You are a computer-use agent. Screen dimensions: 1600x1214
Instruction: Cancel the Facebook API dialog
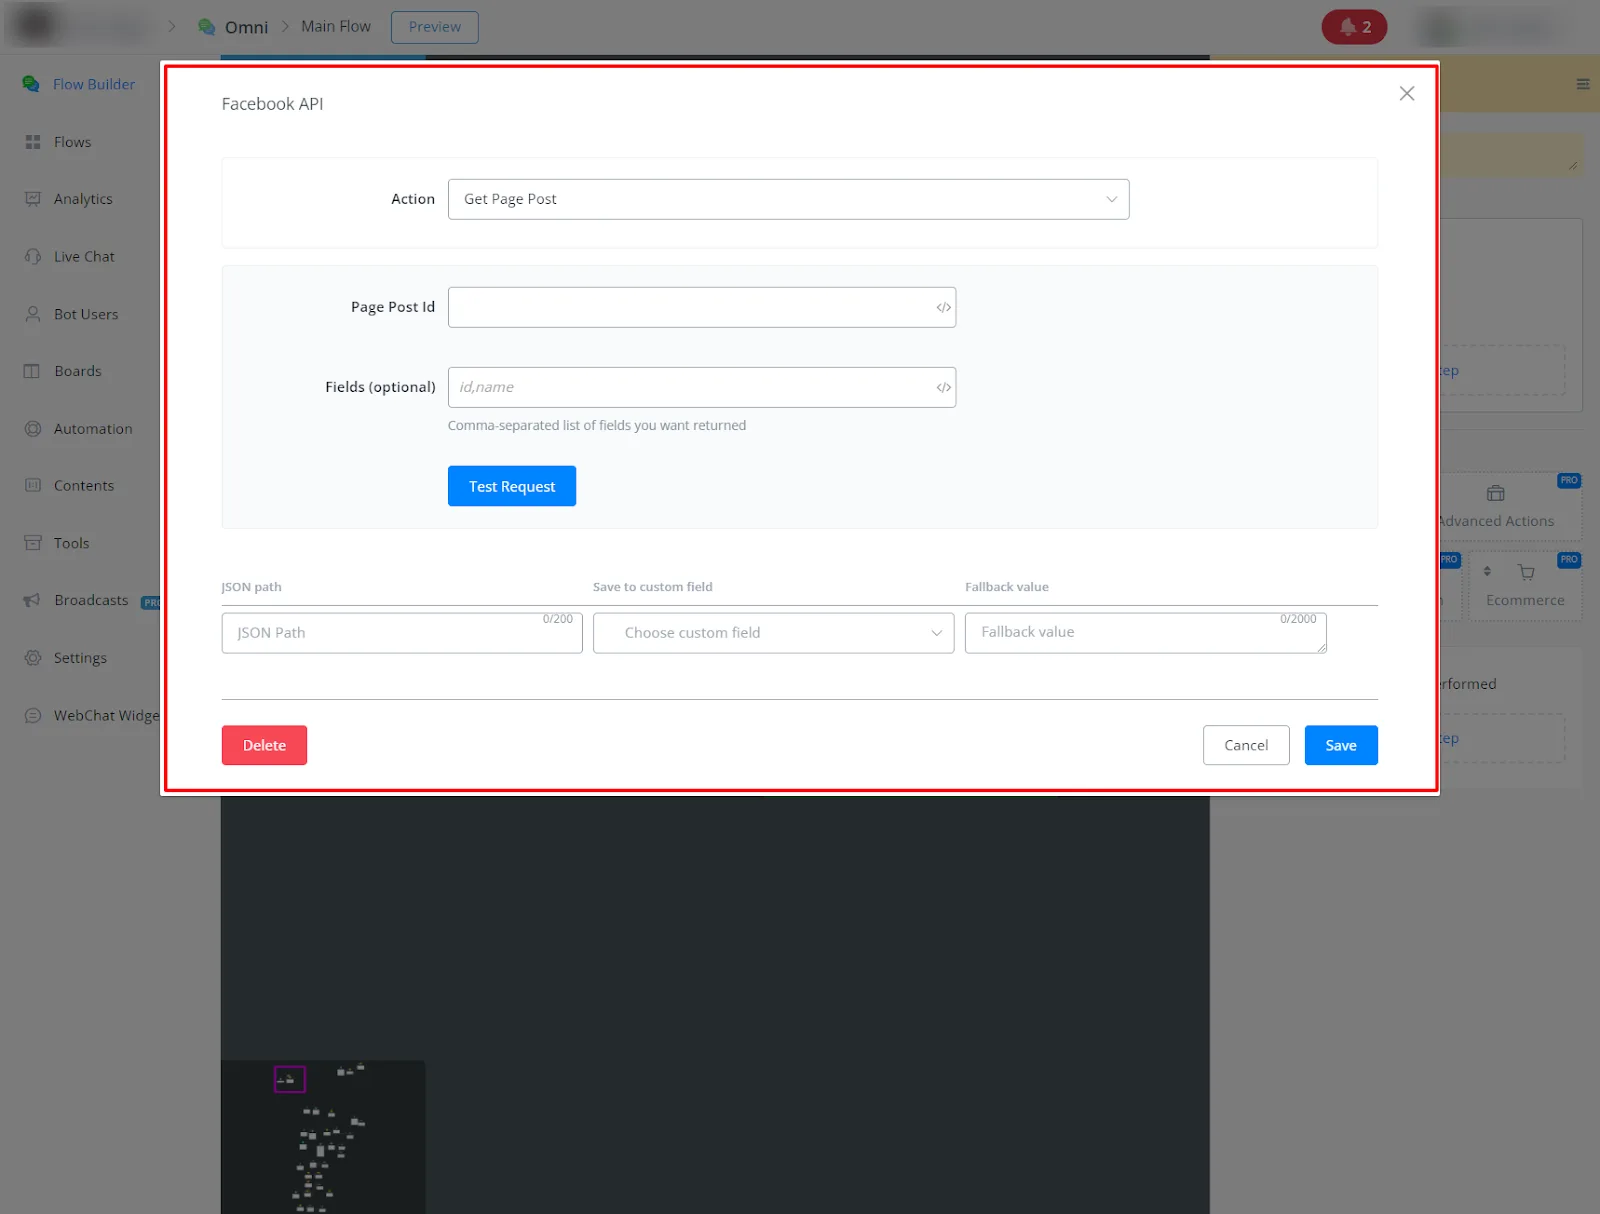pyautogui.click(x=1246, y=745)
